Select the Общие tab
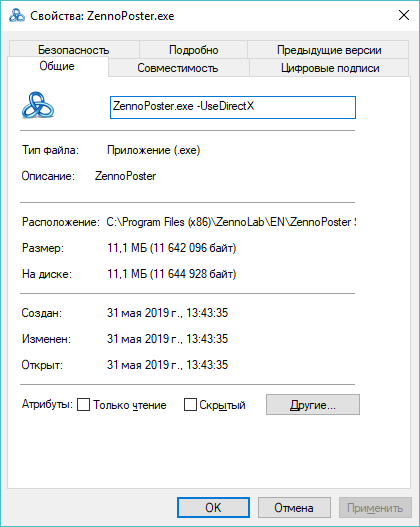Image resolution: width=420 pixels, height=527 pixels. point(57,66)
